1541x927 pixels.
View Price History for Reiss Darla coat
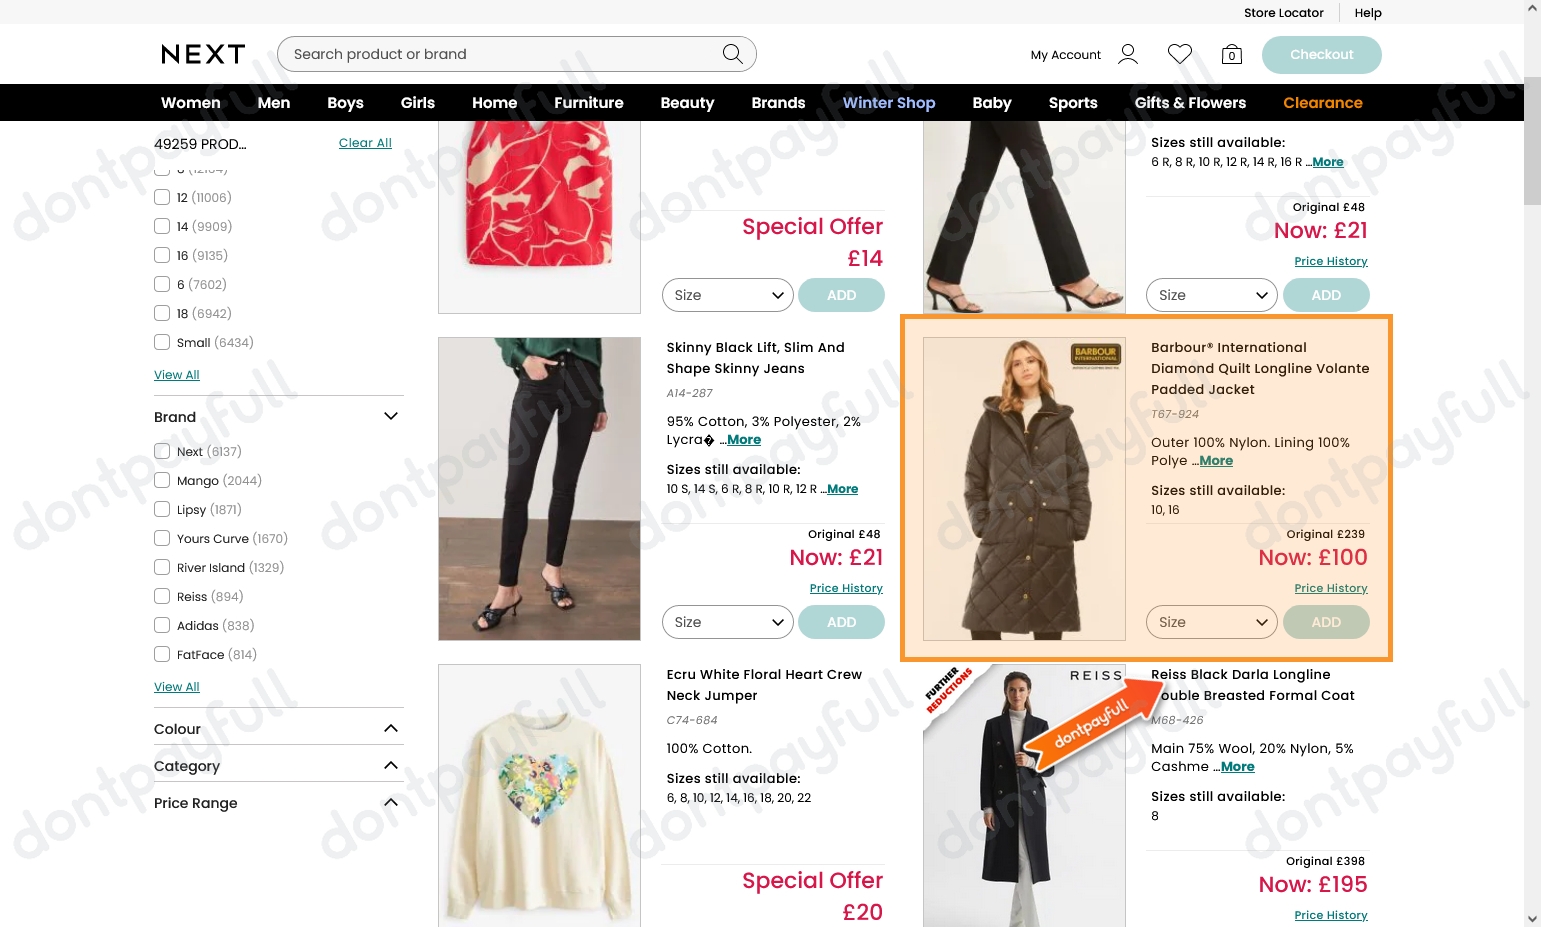(1331, 915)
